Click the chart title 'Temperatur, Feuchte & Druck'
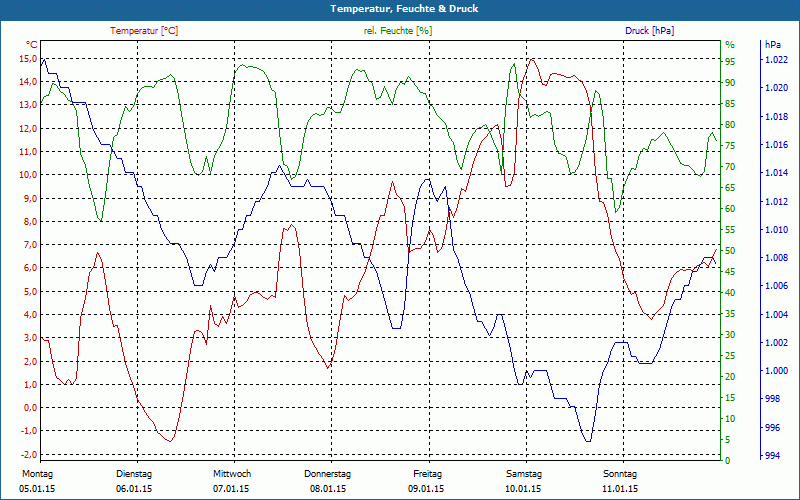This screenshot has height=500, width=800. click(404, 9)
